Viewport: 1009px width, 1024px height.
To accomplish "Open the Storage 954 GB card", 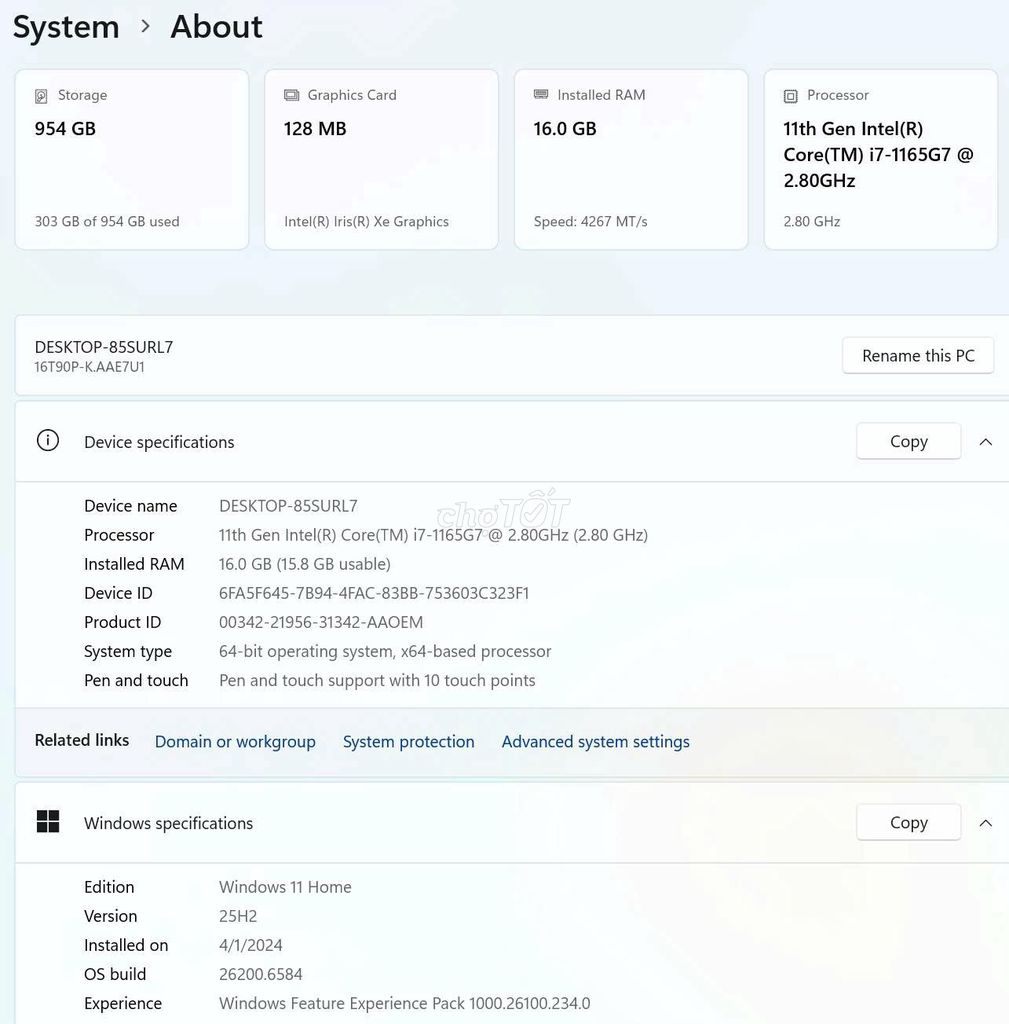I will click(132, 159).
